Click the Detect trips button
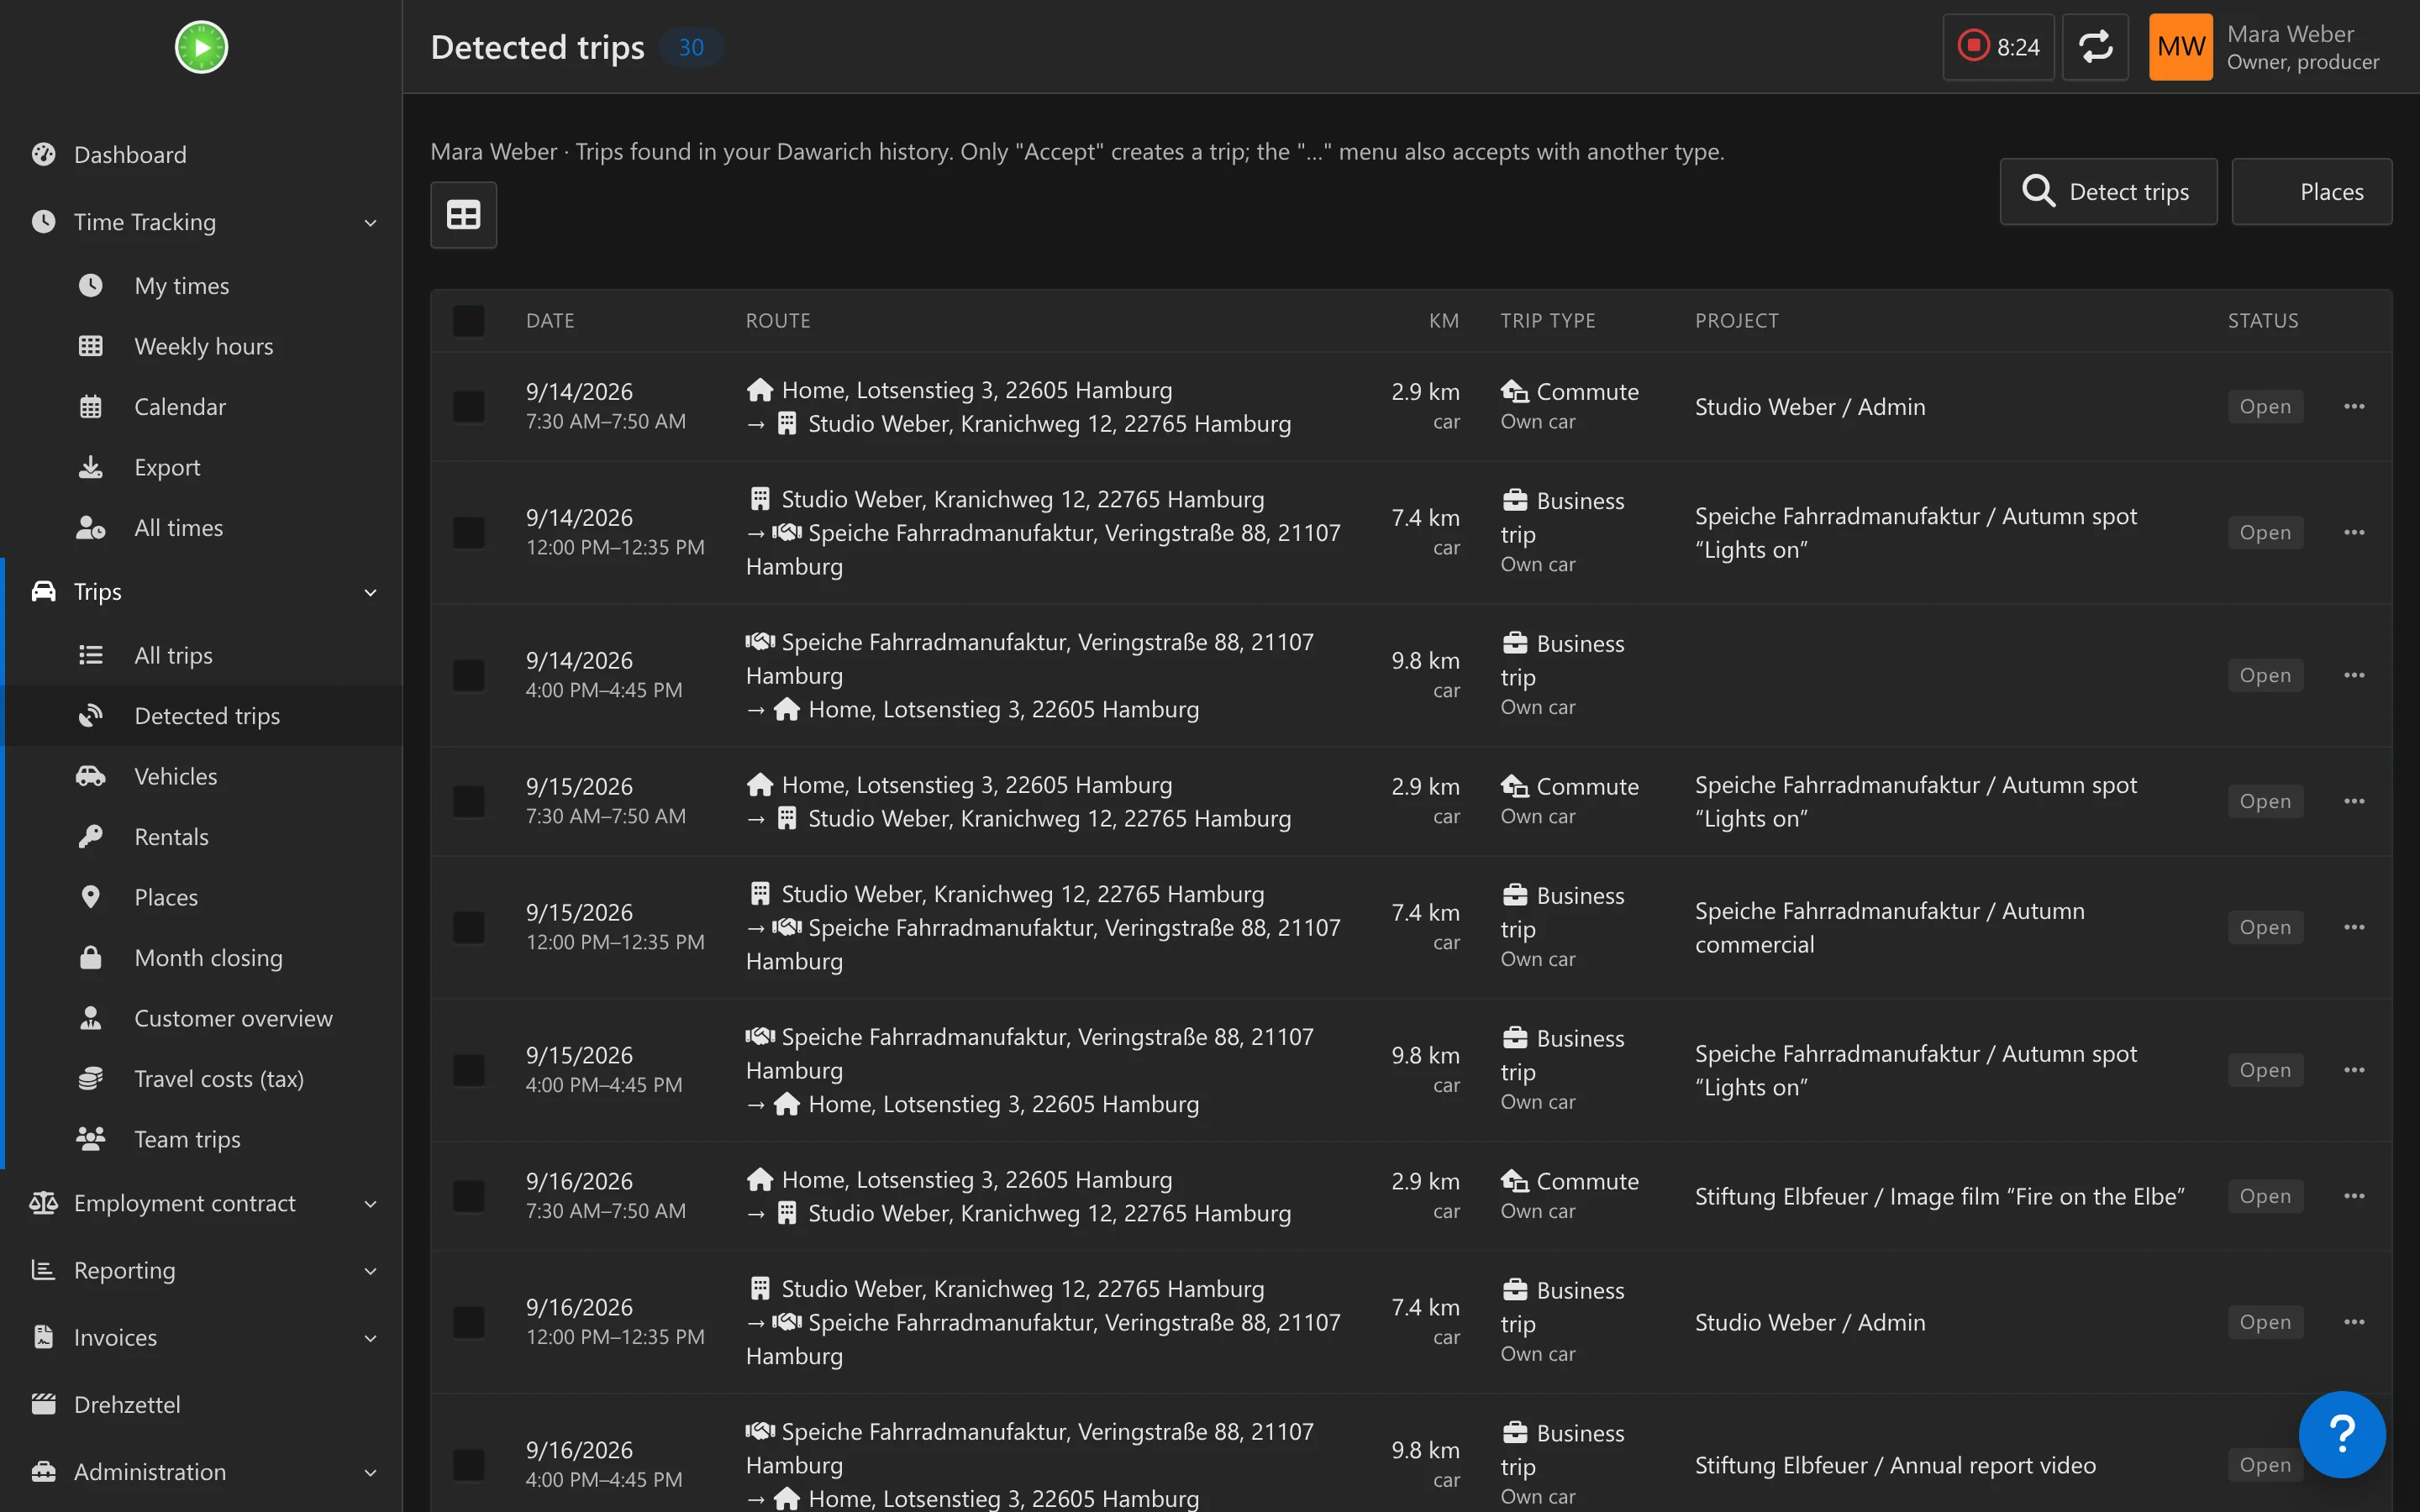2420x1512 pixels. 2108,191
